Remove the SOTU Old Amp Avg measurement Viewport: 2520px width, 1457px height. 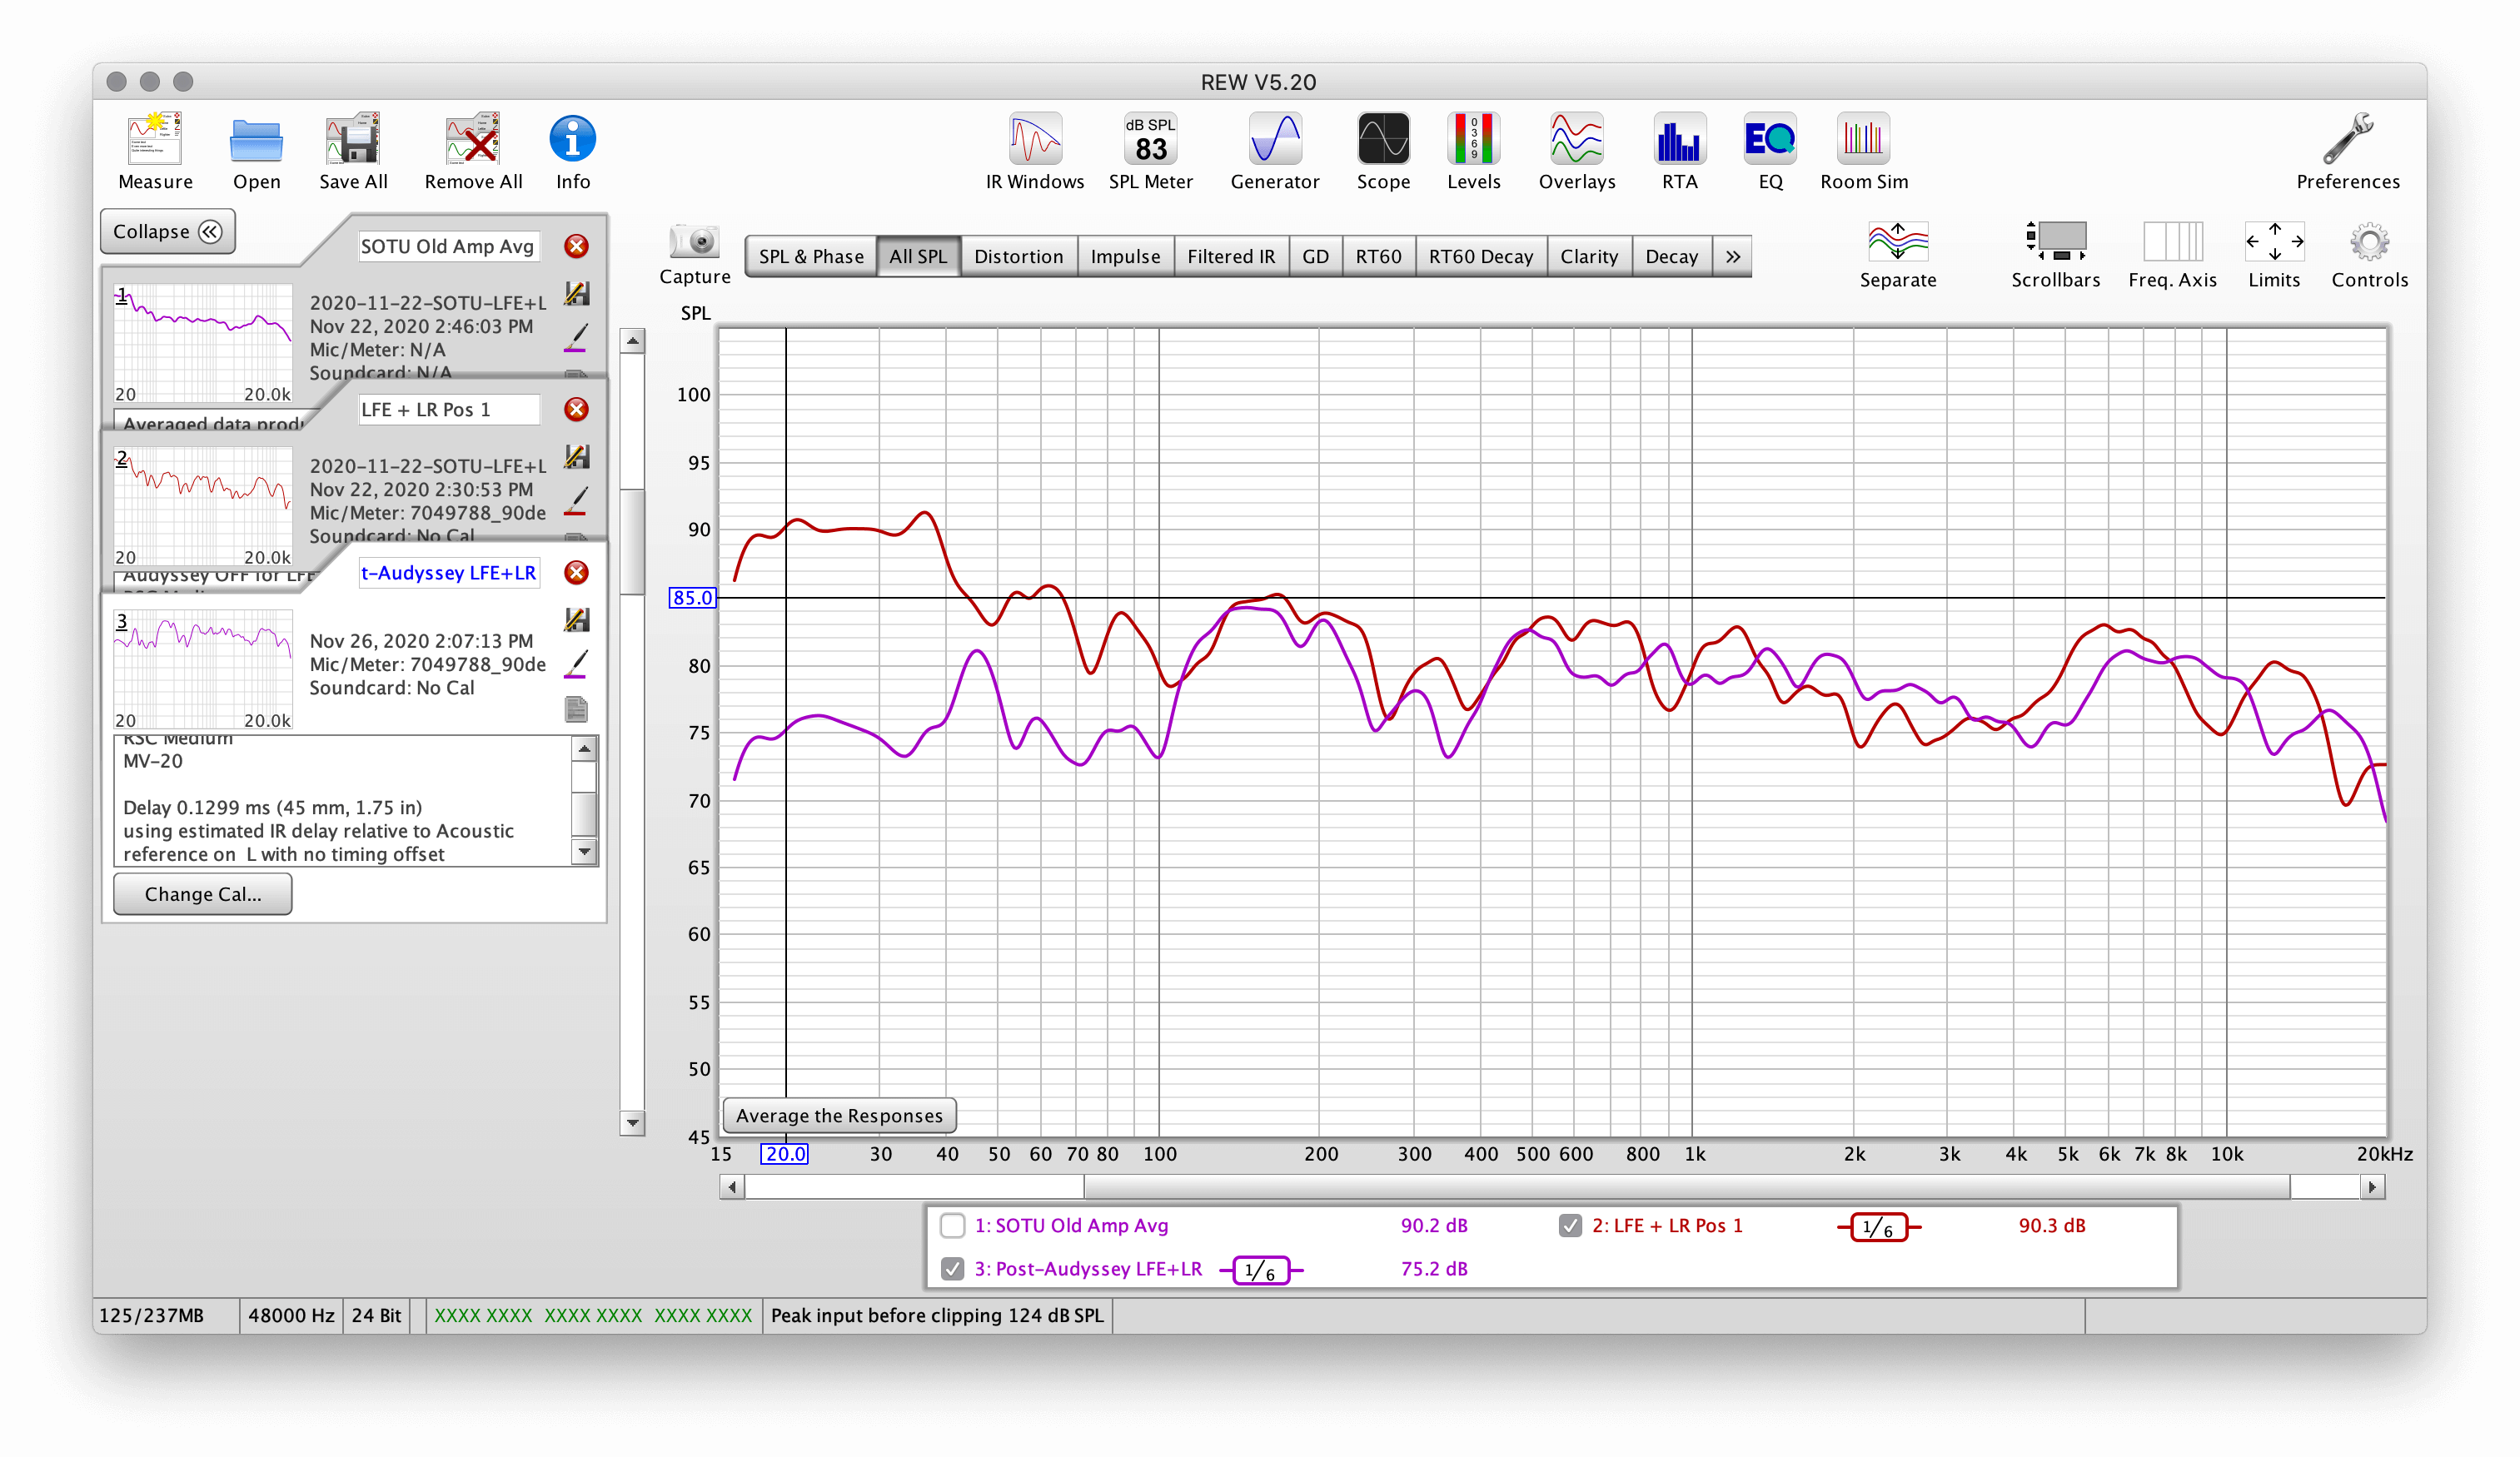[x=576, y=246]
